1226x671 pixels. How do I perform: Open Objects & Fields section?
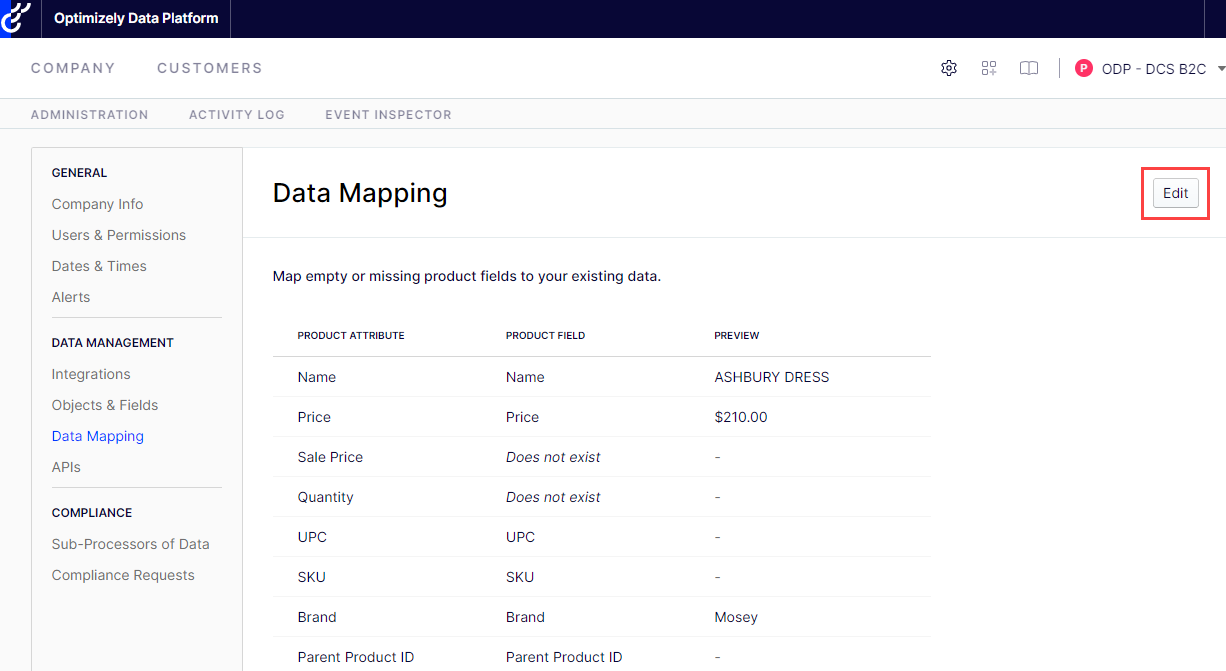click(x=105, y=405)
